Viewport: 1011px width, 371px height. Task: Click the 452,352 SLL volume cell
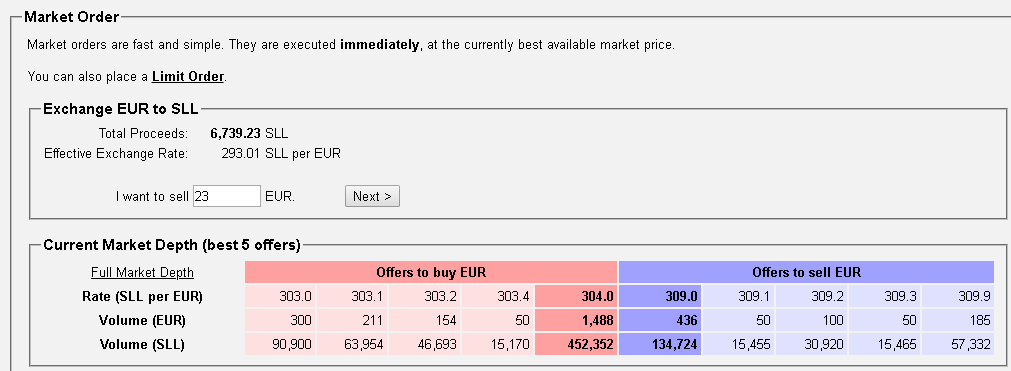(x=576, y=344)
